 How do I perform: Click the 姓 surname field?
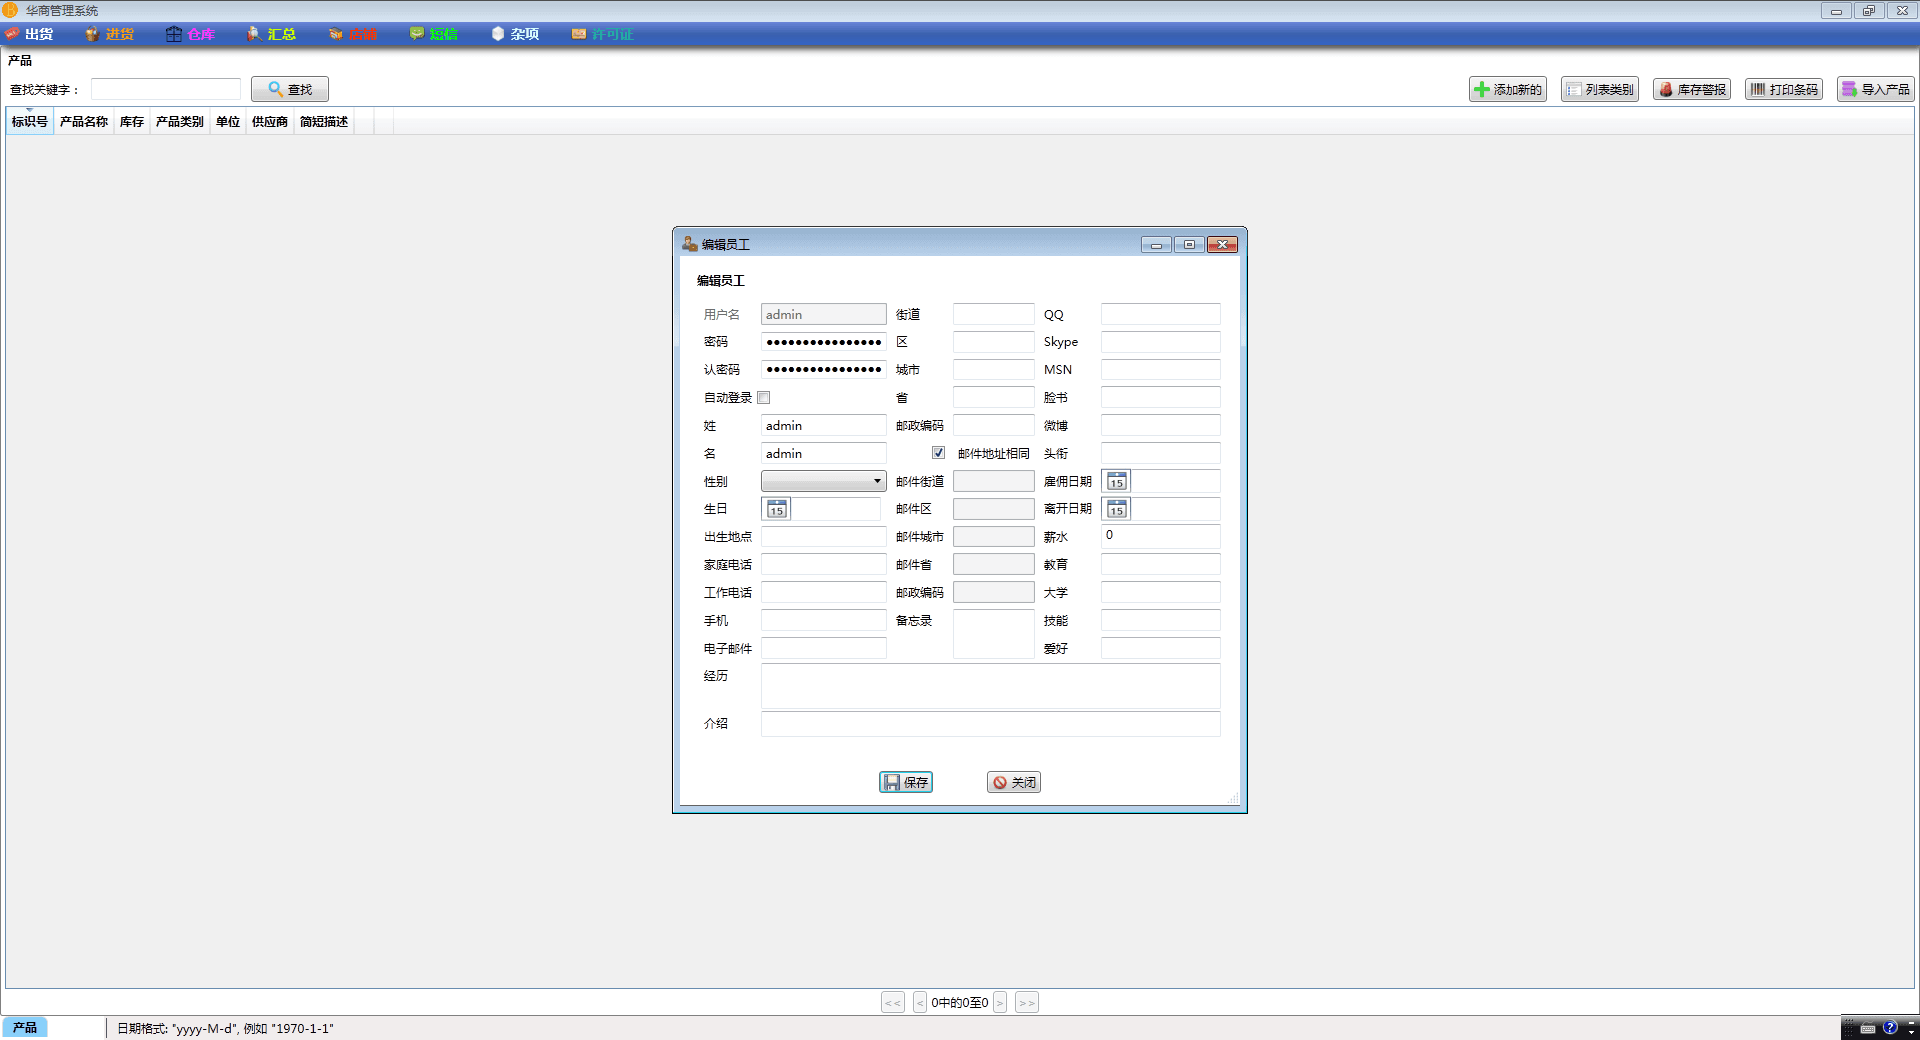tap(824, 426)
